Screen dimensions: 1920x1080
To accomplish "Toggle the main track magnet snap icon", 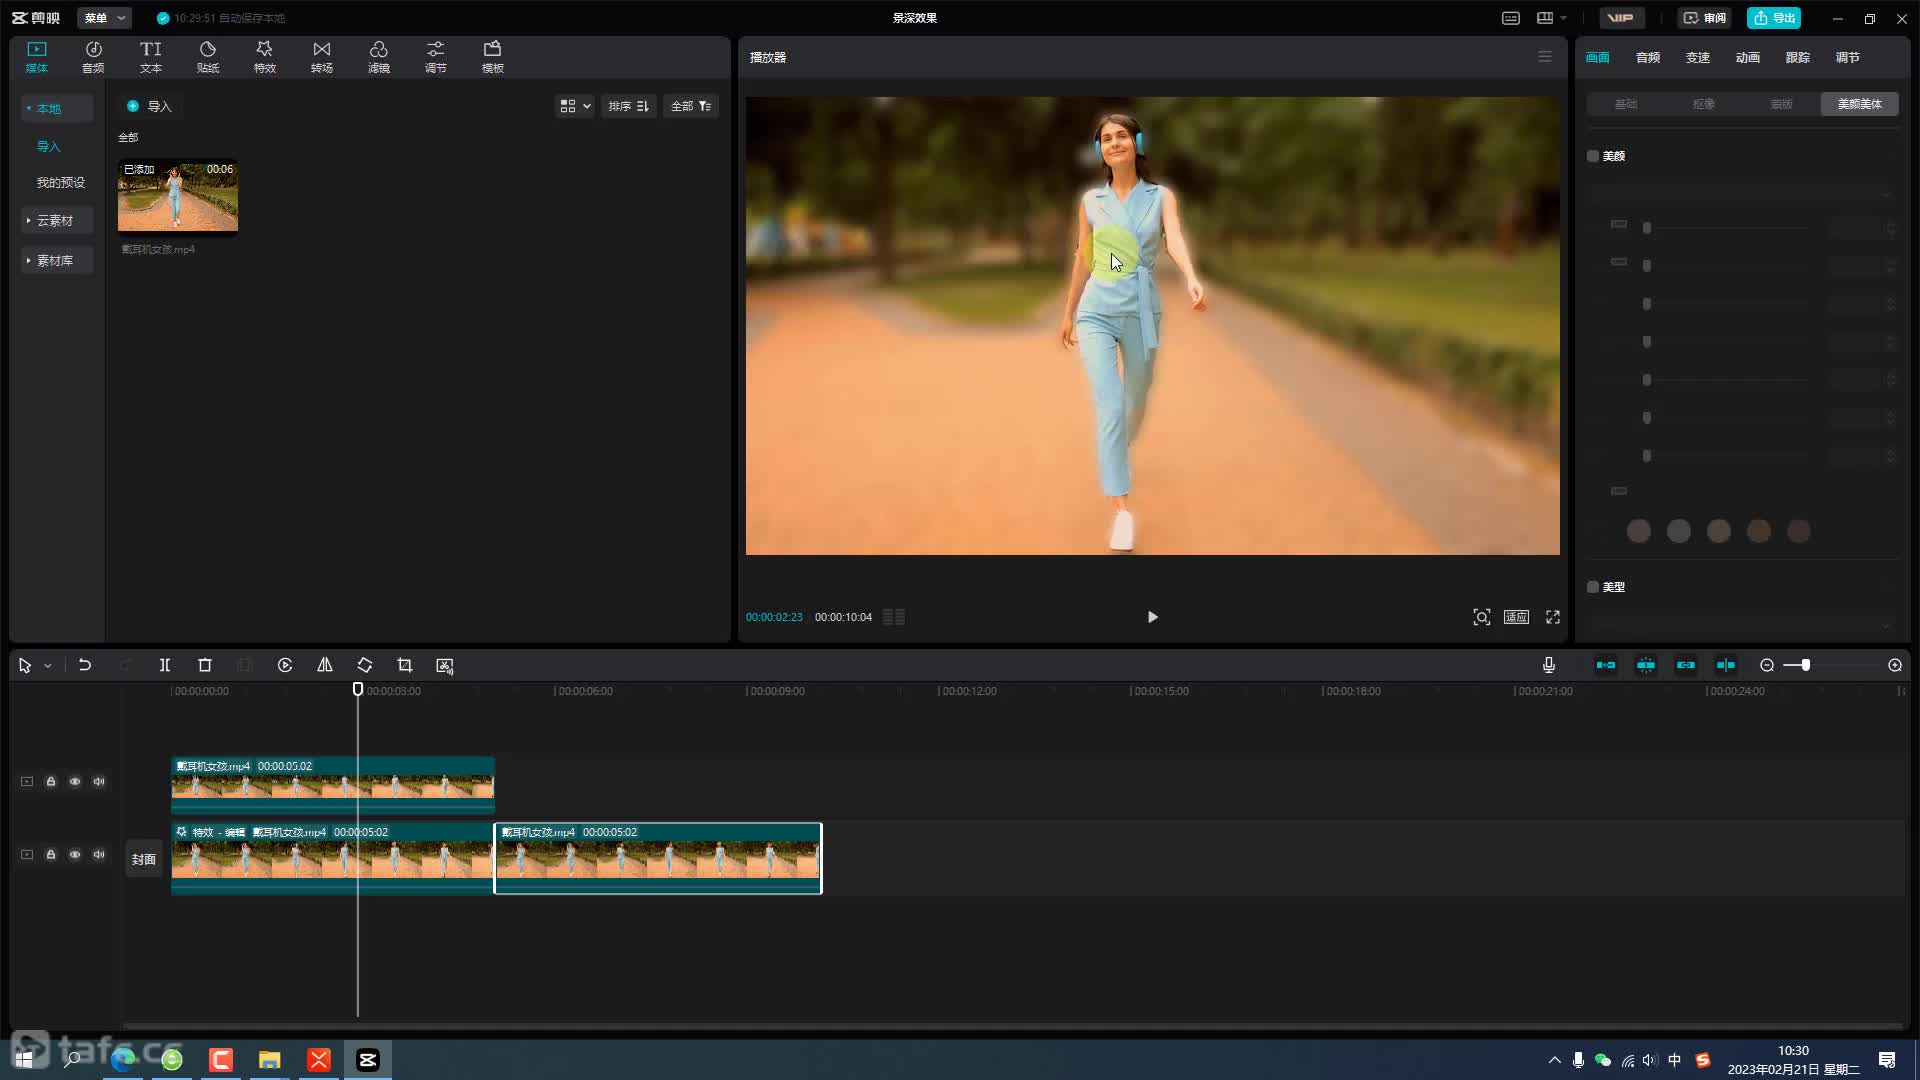I will 1606,665.
